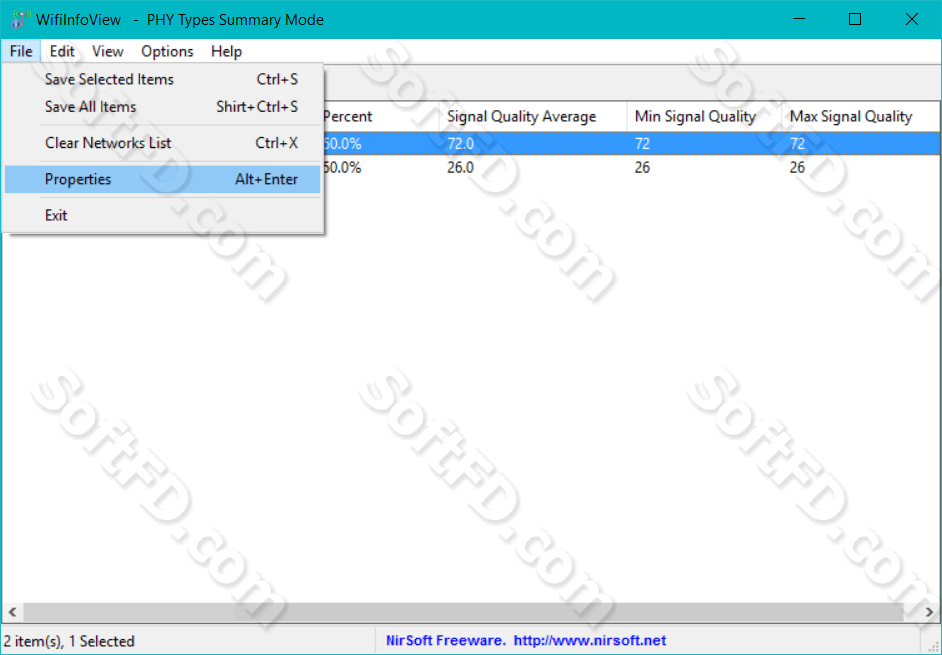Open the View menu
This screenshot has height=655, width=942.
(x=108, y=52)
